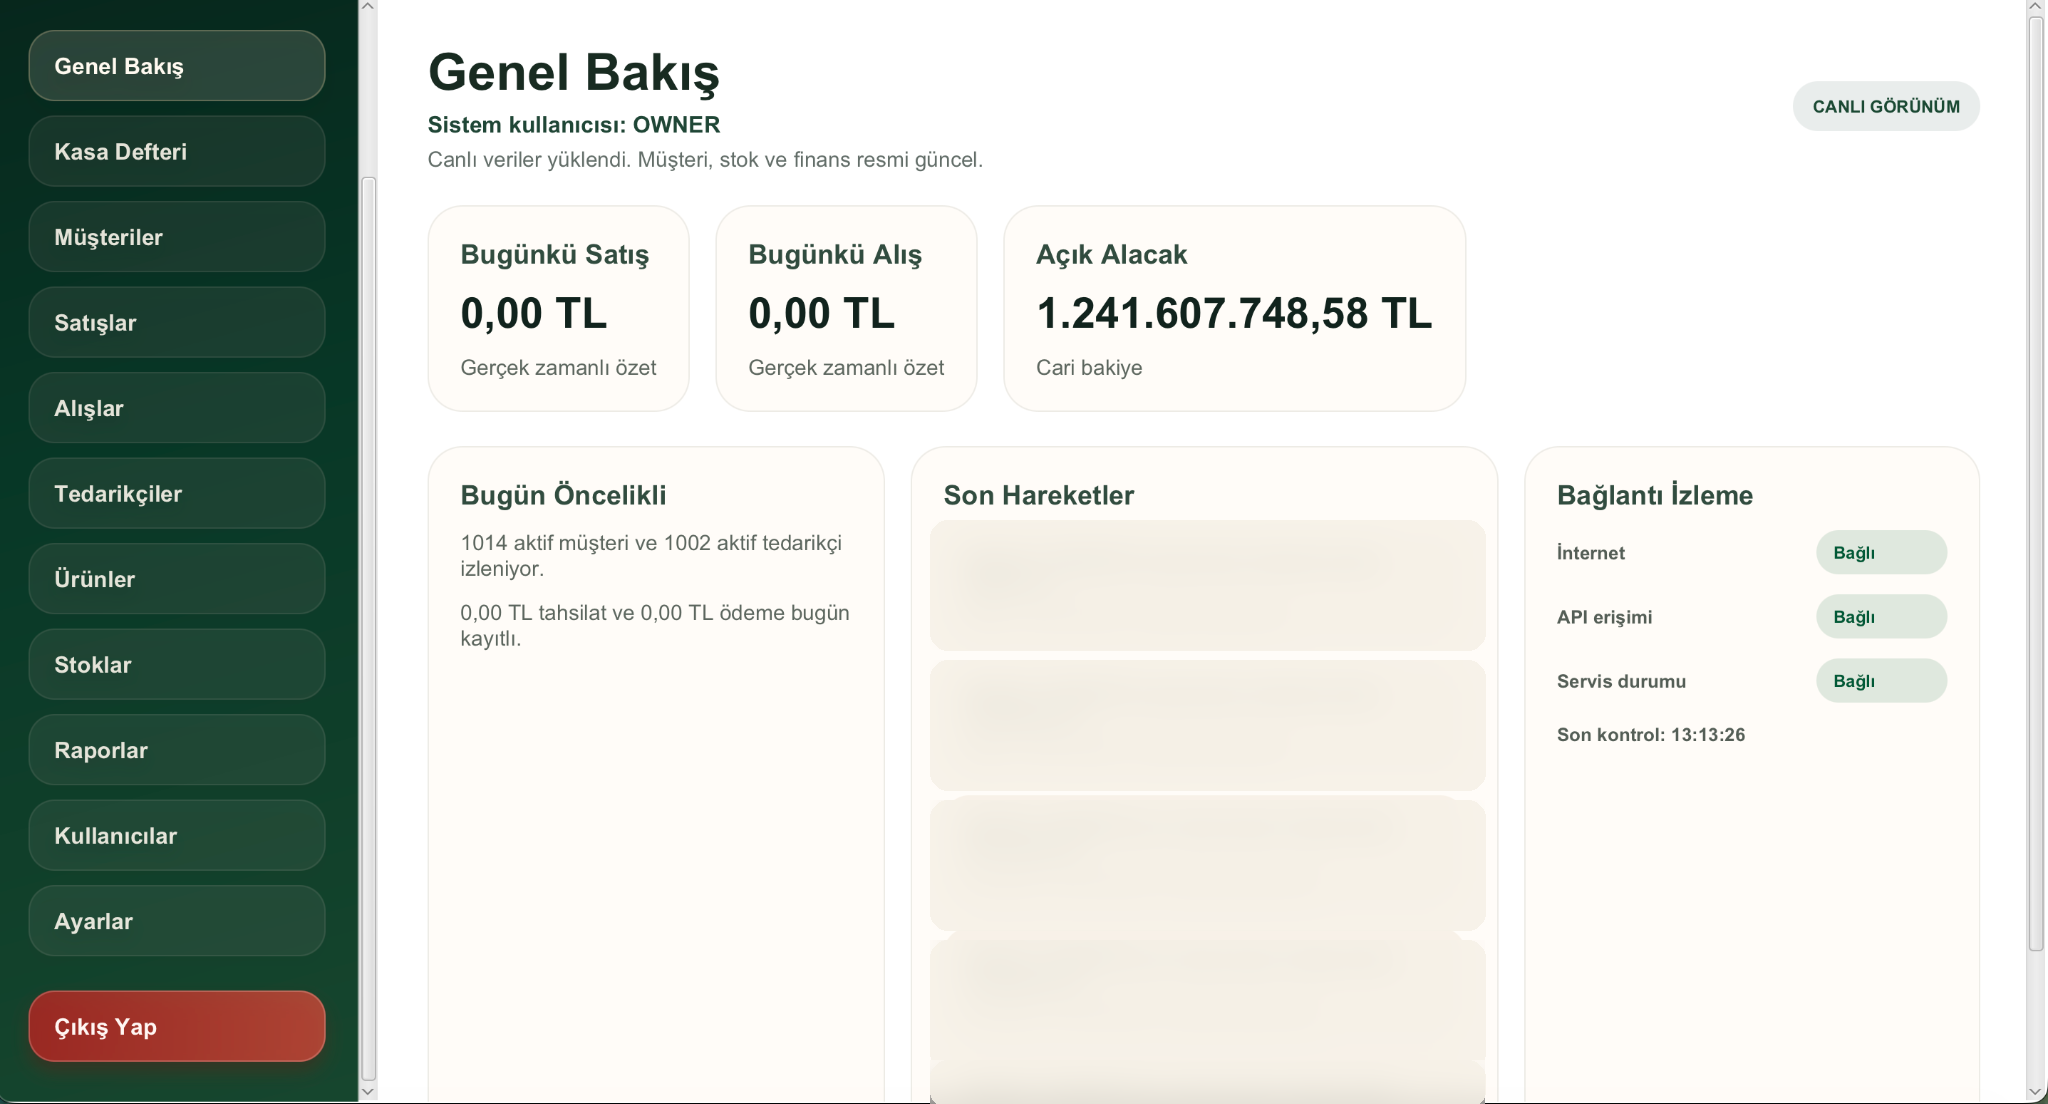Open the Stoklar page
Screen dimensions: 2048x1104
[177, 664]
